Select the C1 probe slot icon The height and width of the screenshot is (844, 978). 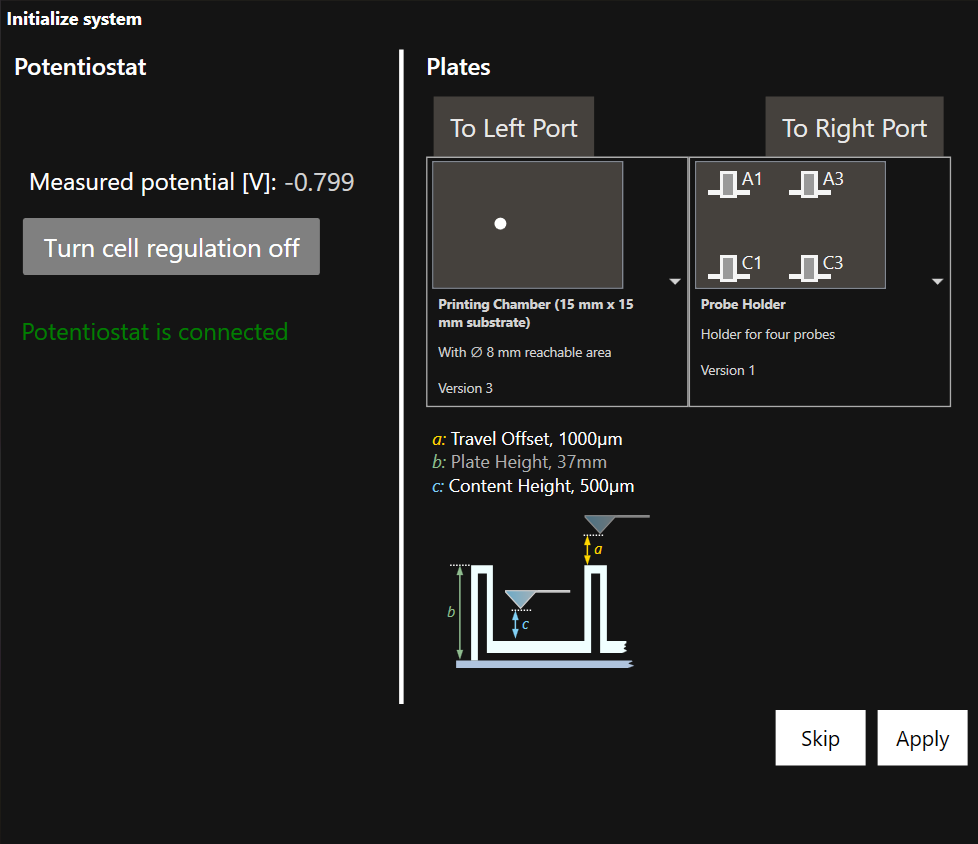coord(728,266)
